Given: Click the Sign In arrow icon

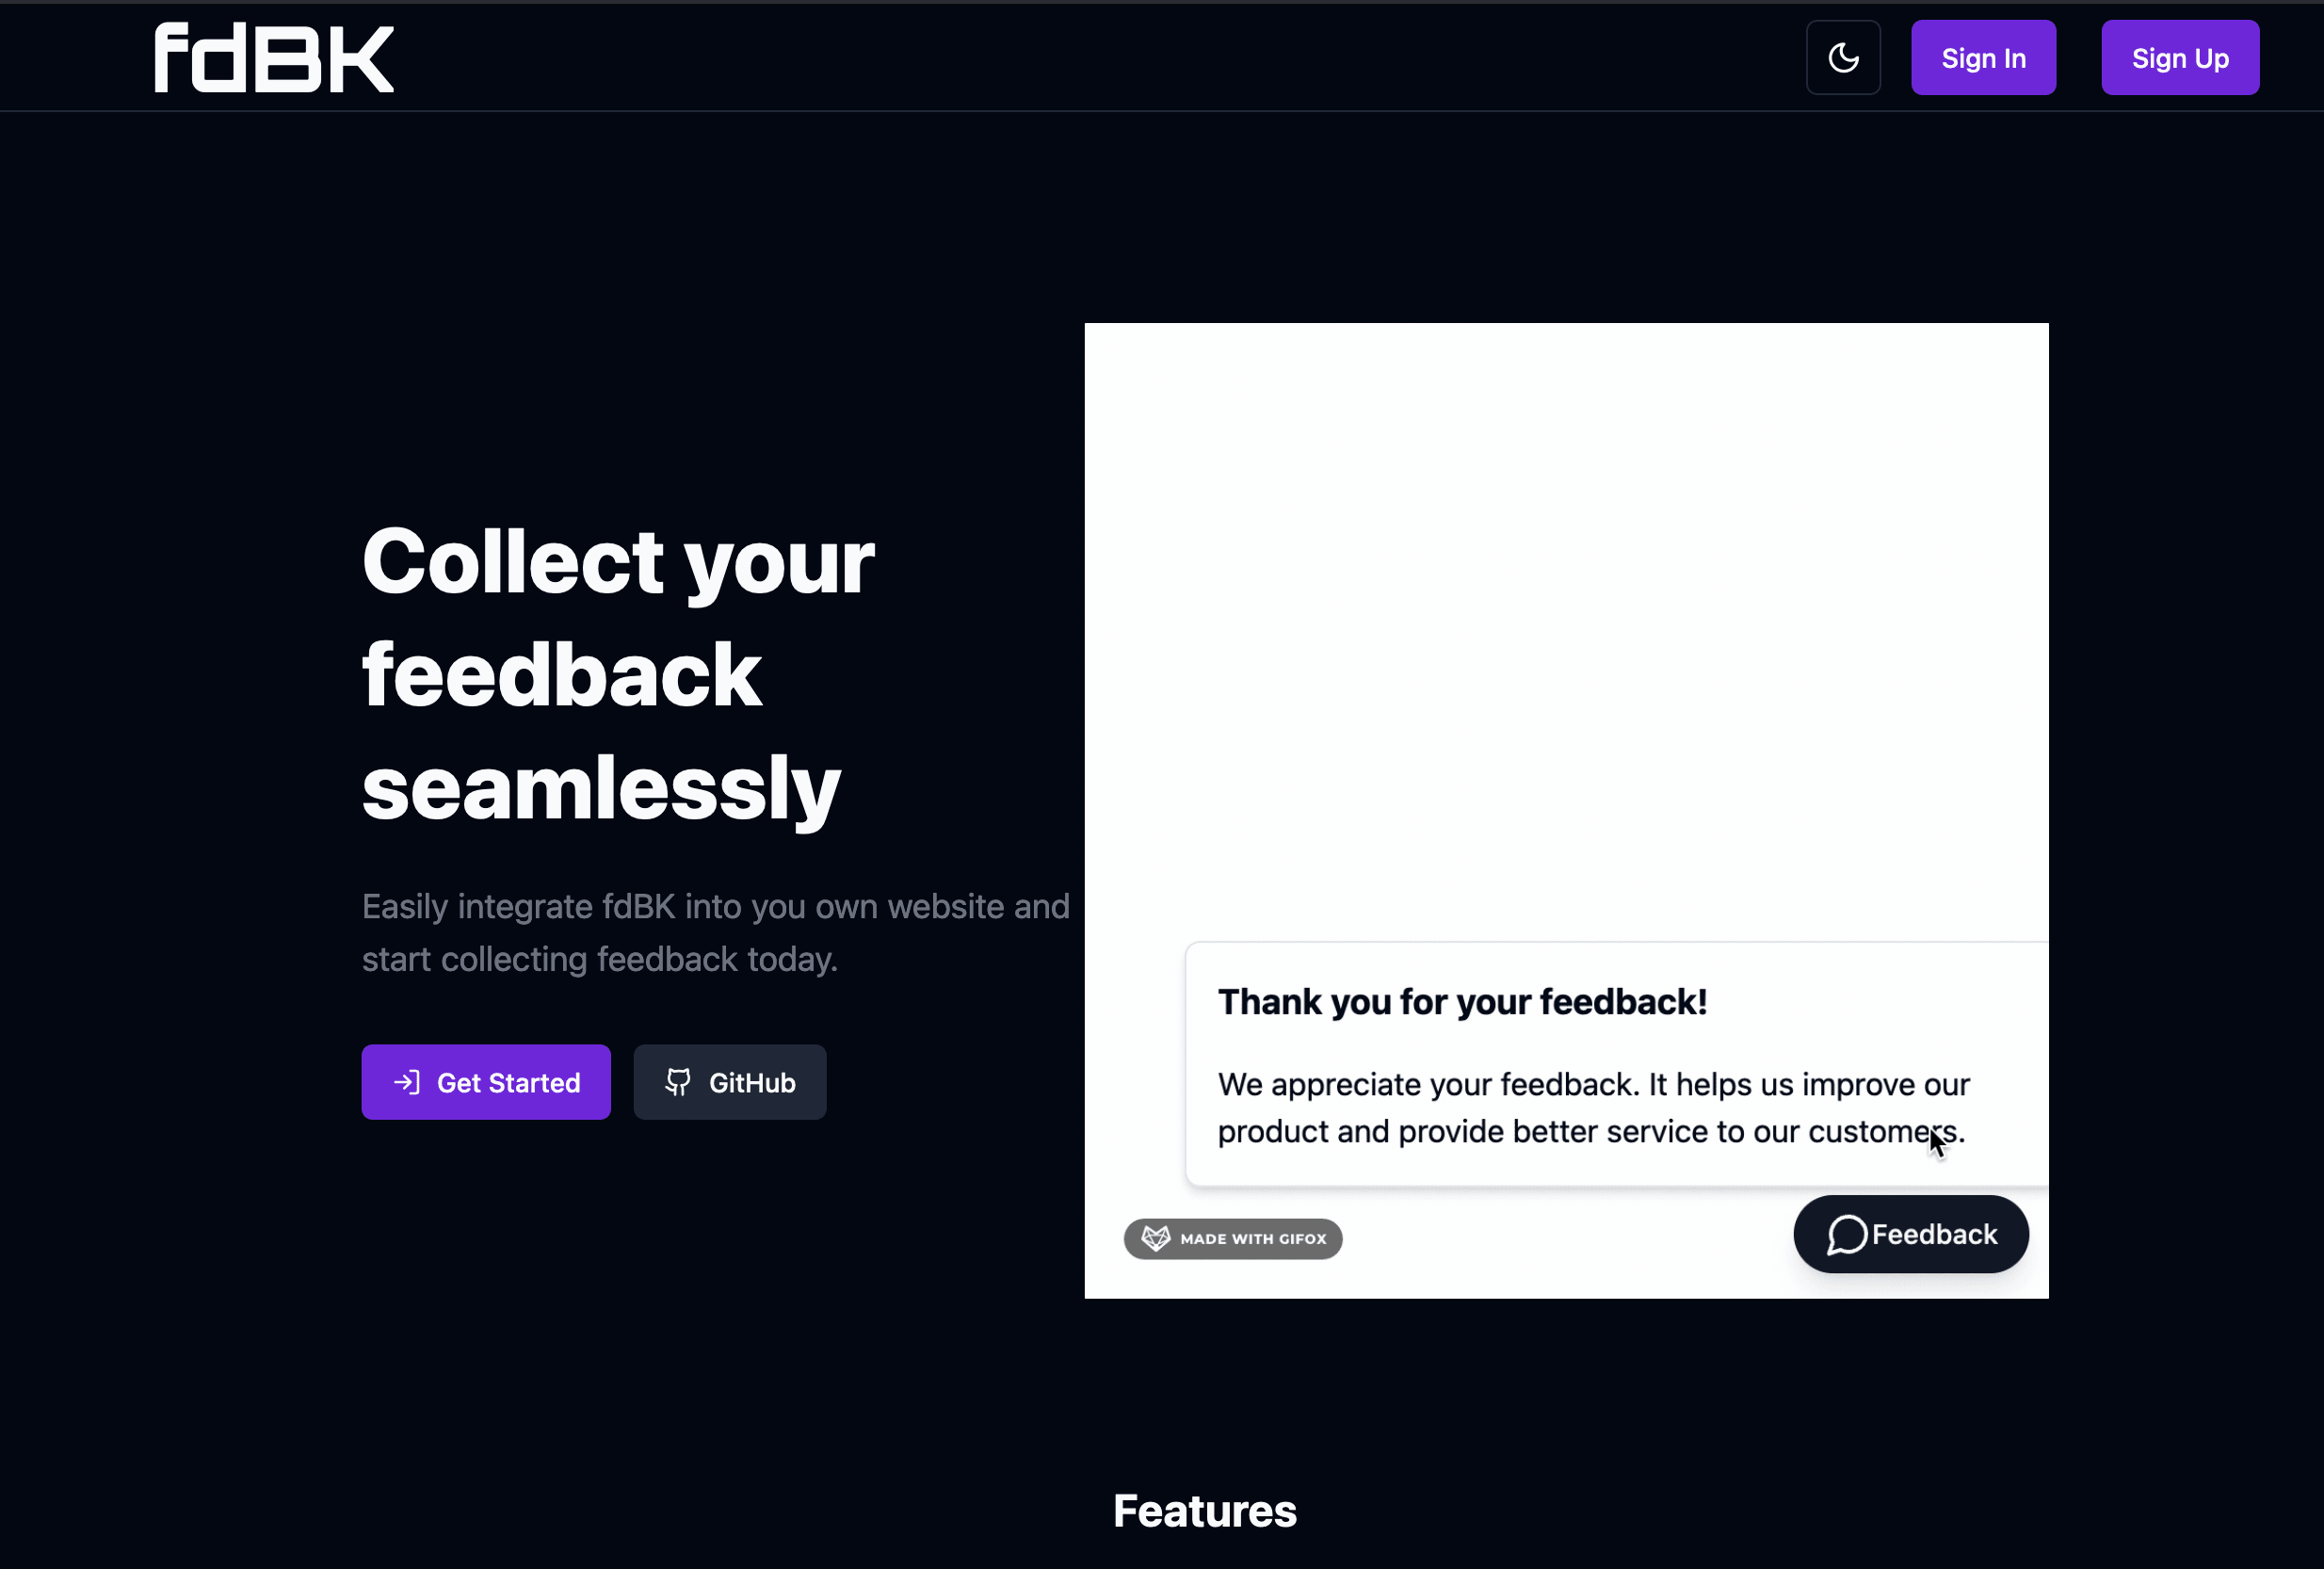Looking at the screenshot, I should coord(406,1082).
